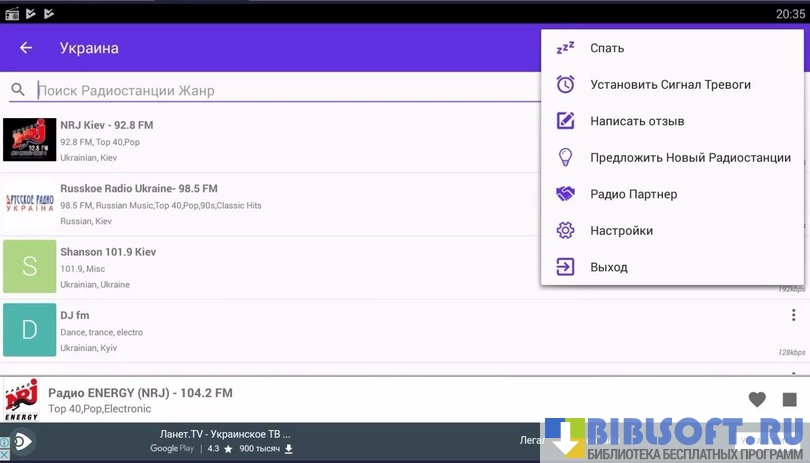Screen dimensions: 810x463
Task: Select Выход to exit app
Action: click(609, 267)
